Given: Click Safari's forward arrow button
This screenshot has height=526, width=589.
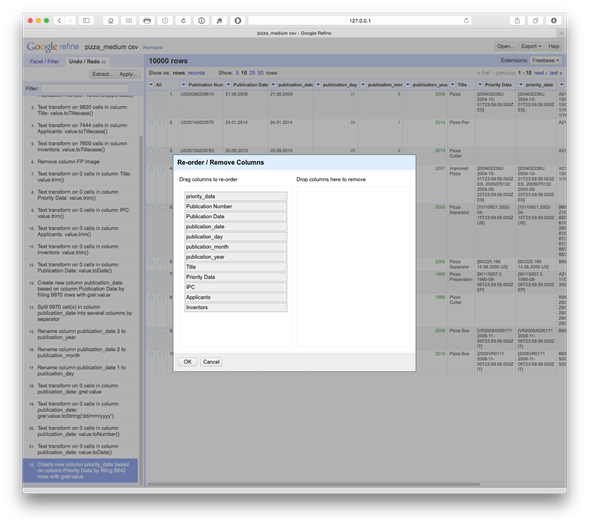Looking at the screenshot, I should point(70,21).
